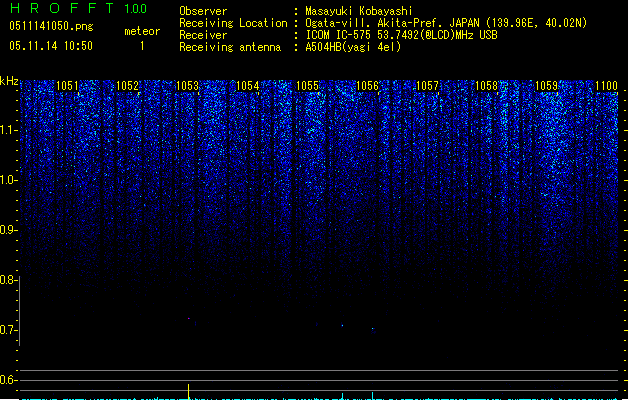Click the meteor count label
The image size is (629, 400).
coord(142,31)
